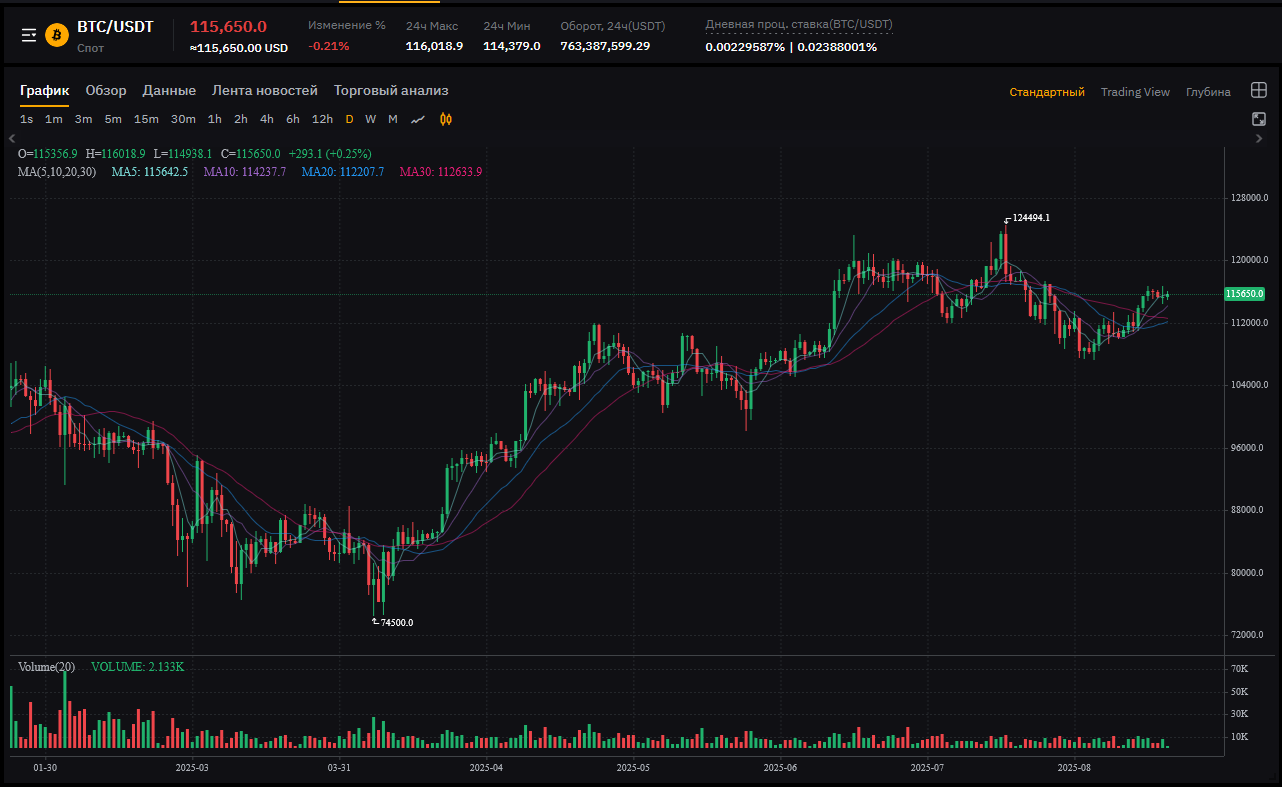Viewport: 1282px width, 787px height.
Task: Click the BTC/USDT pair name
Action: [x=115, y=27]
